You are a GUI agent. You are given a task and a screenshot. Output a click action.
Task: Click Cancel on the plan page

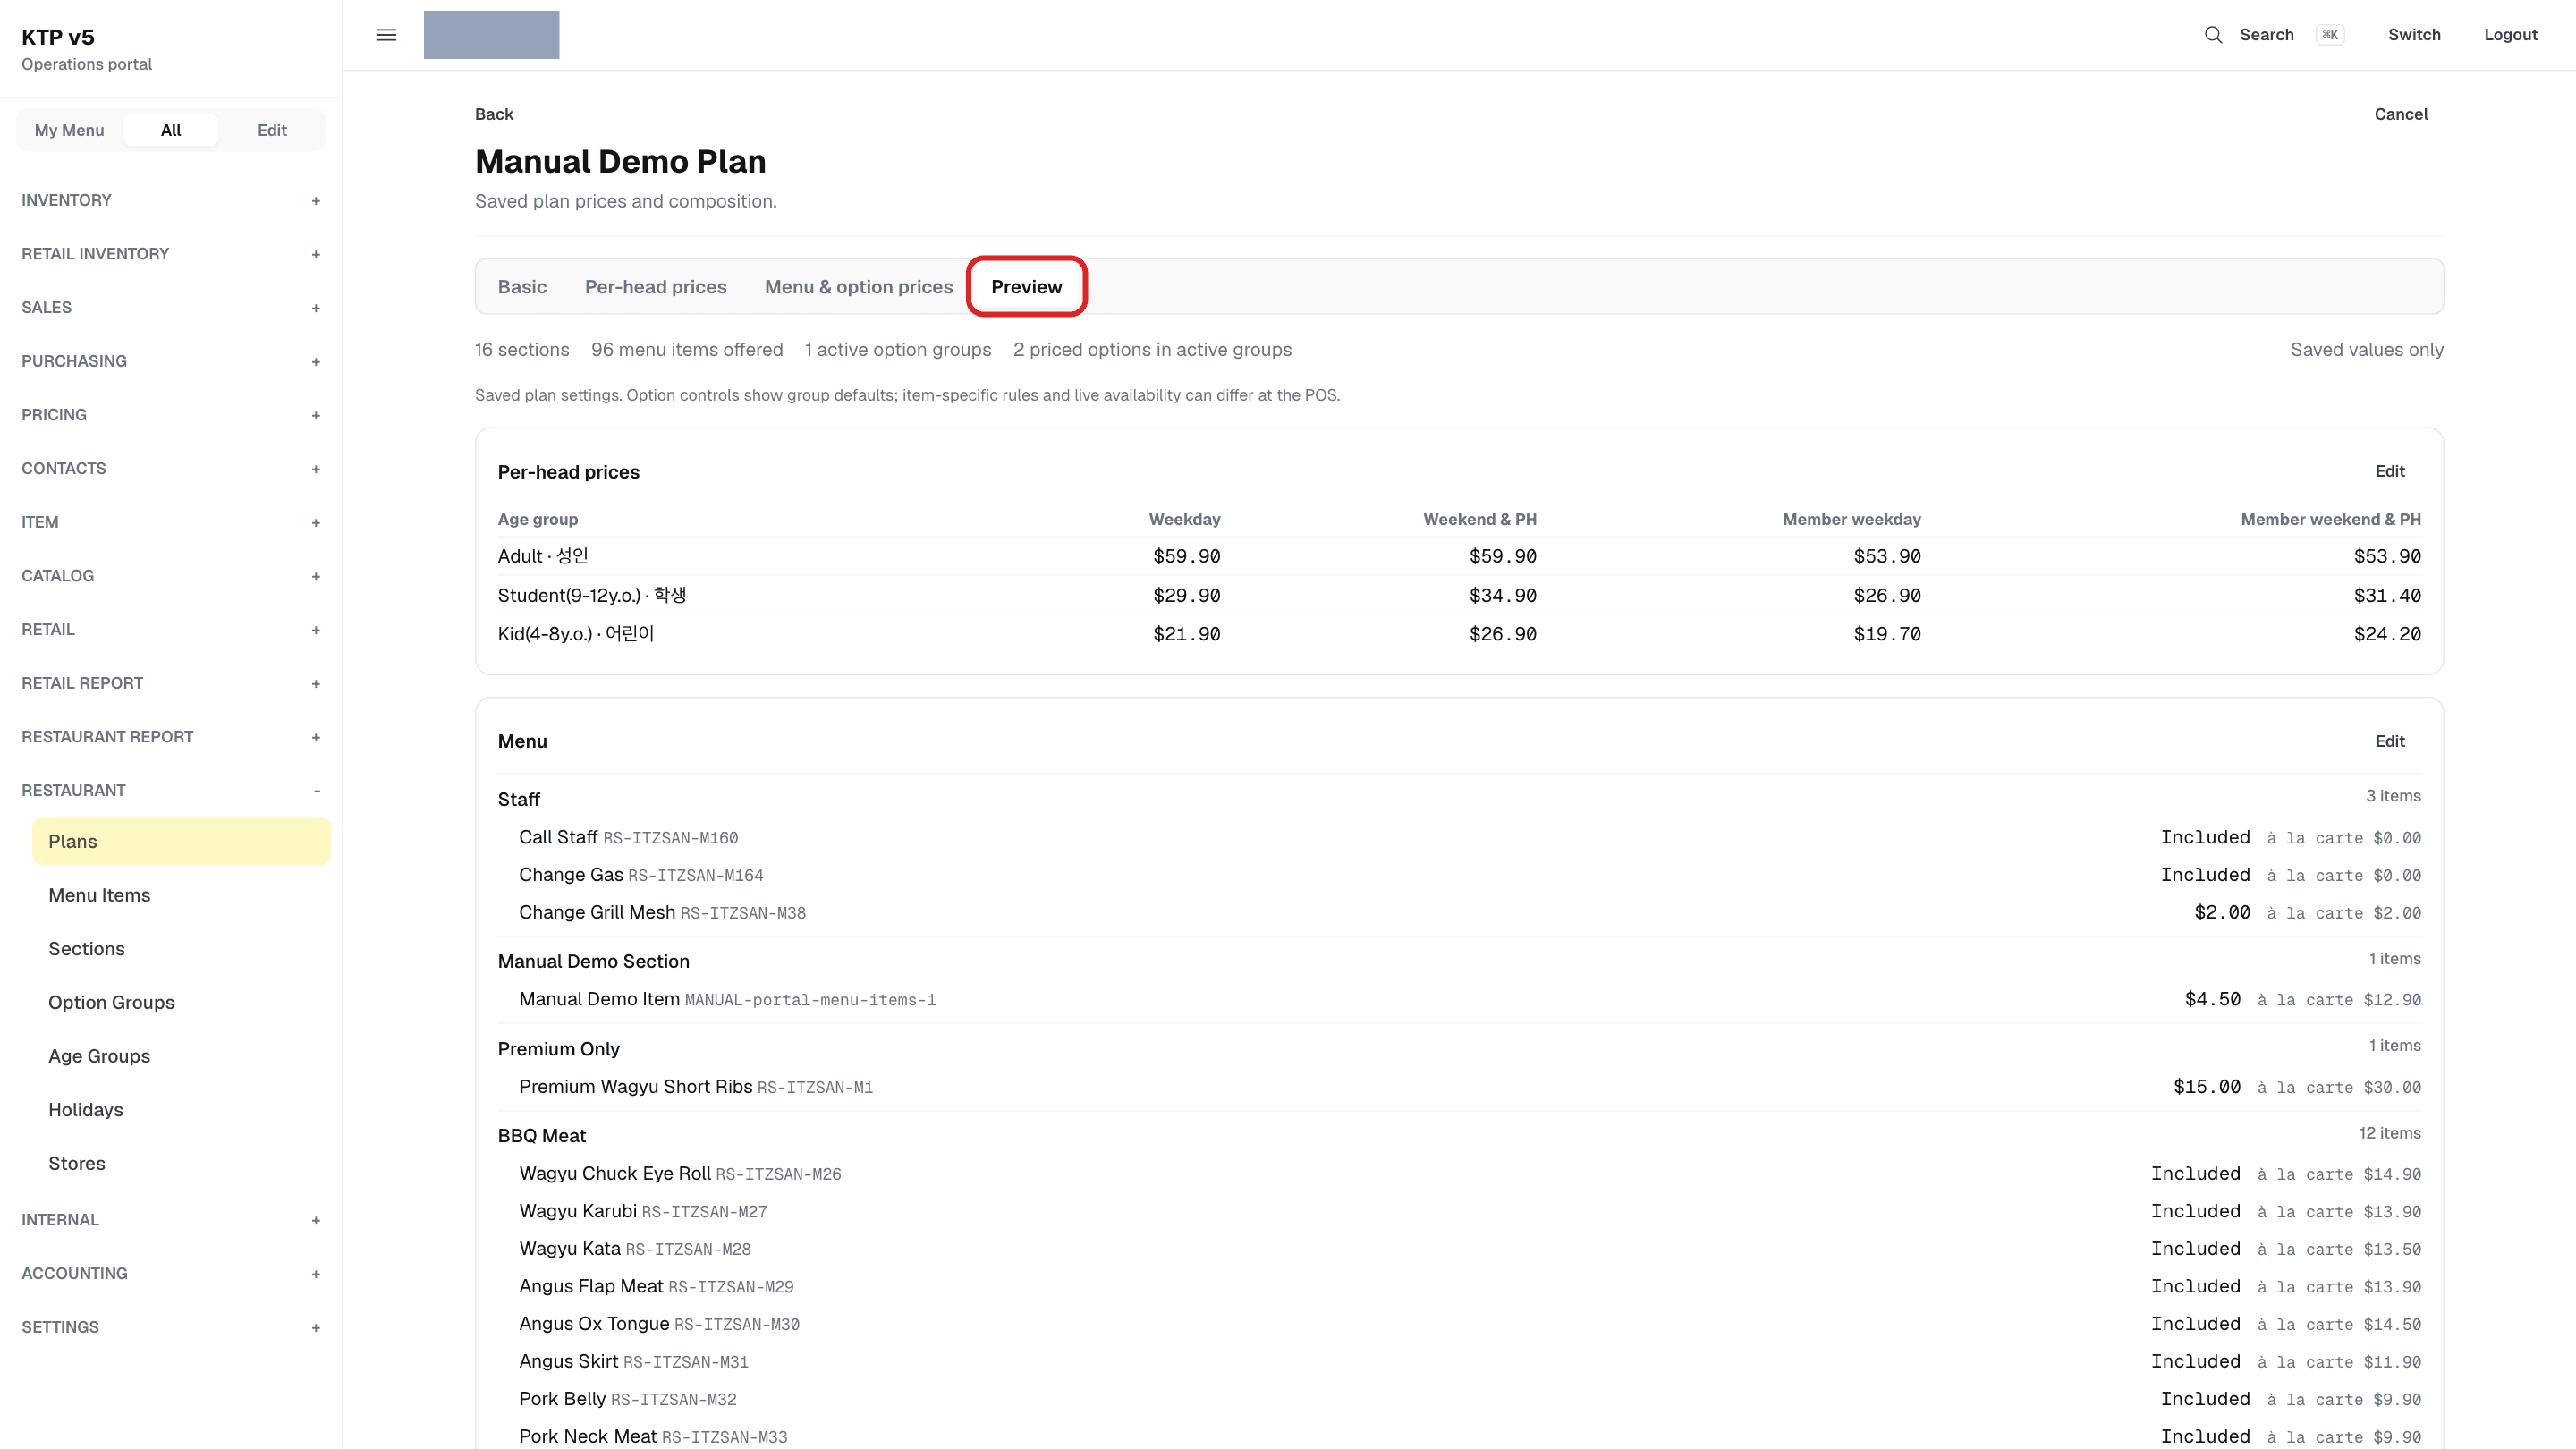[x=2401, y=114]
